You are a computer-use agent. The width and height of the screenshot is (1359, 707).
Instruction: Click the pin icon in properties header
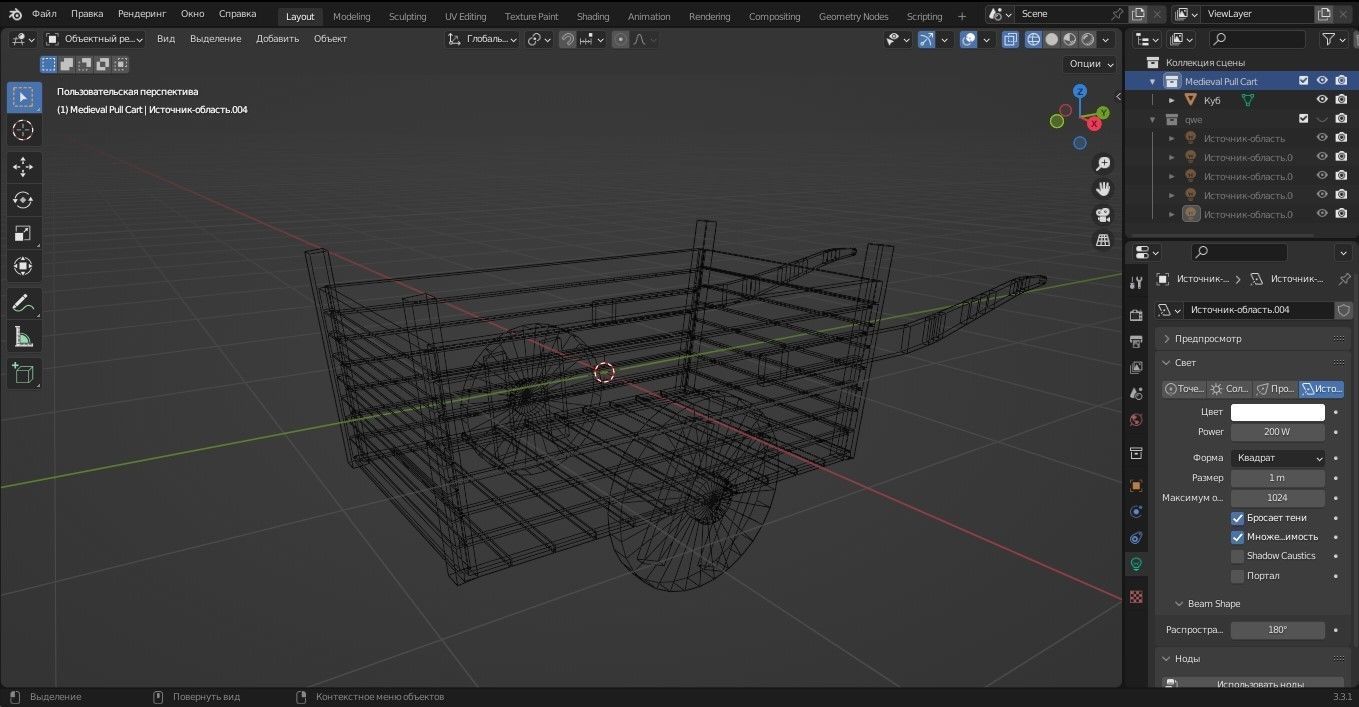click(x=1344, y=279)
